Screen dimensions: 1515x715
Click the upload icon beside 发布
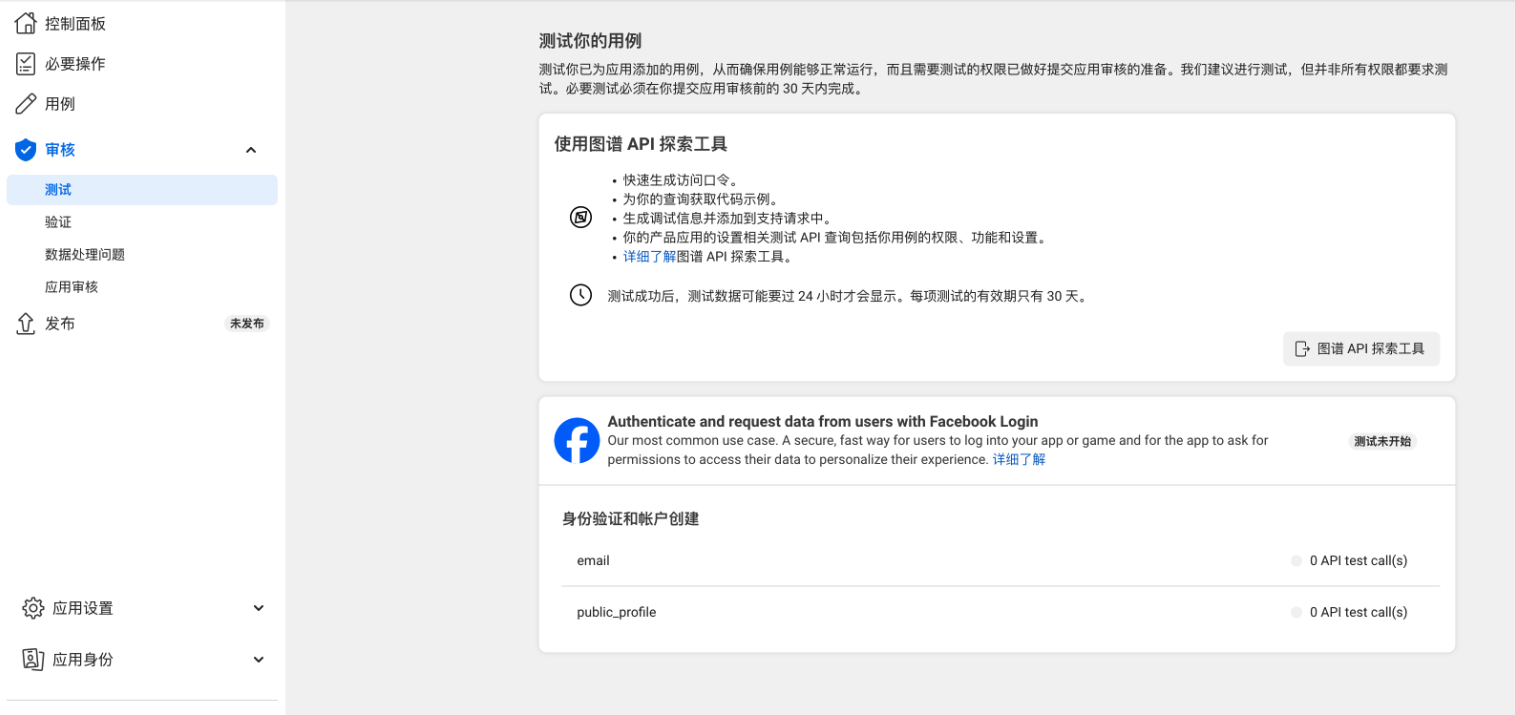tap(26, 324)
